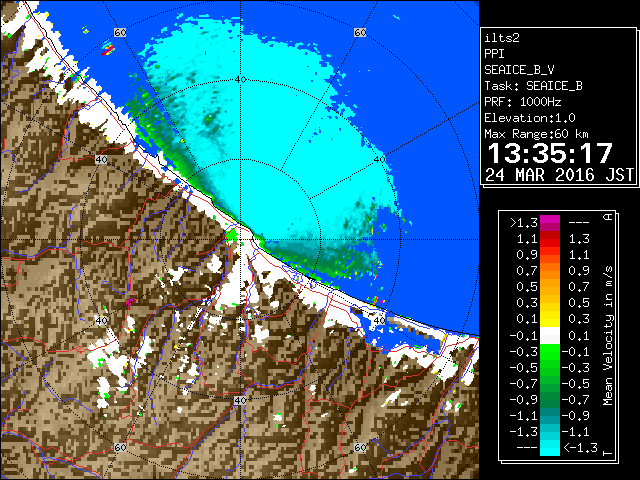The height and width of the screenshot is (480, 640).
Task: Select the 'Max Range:60 km' line
Action: point(536,134)
